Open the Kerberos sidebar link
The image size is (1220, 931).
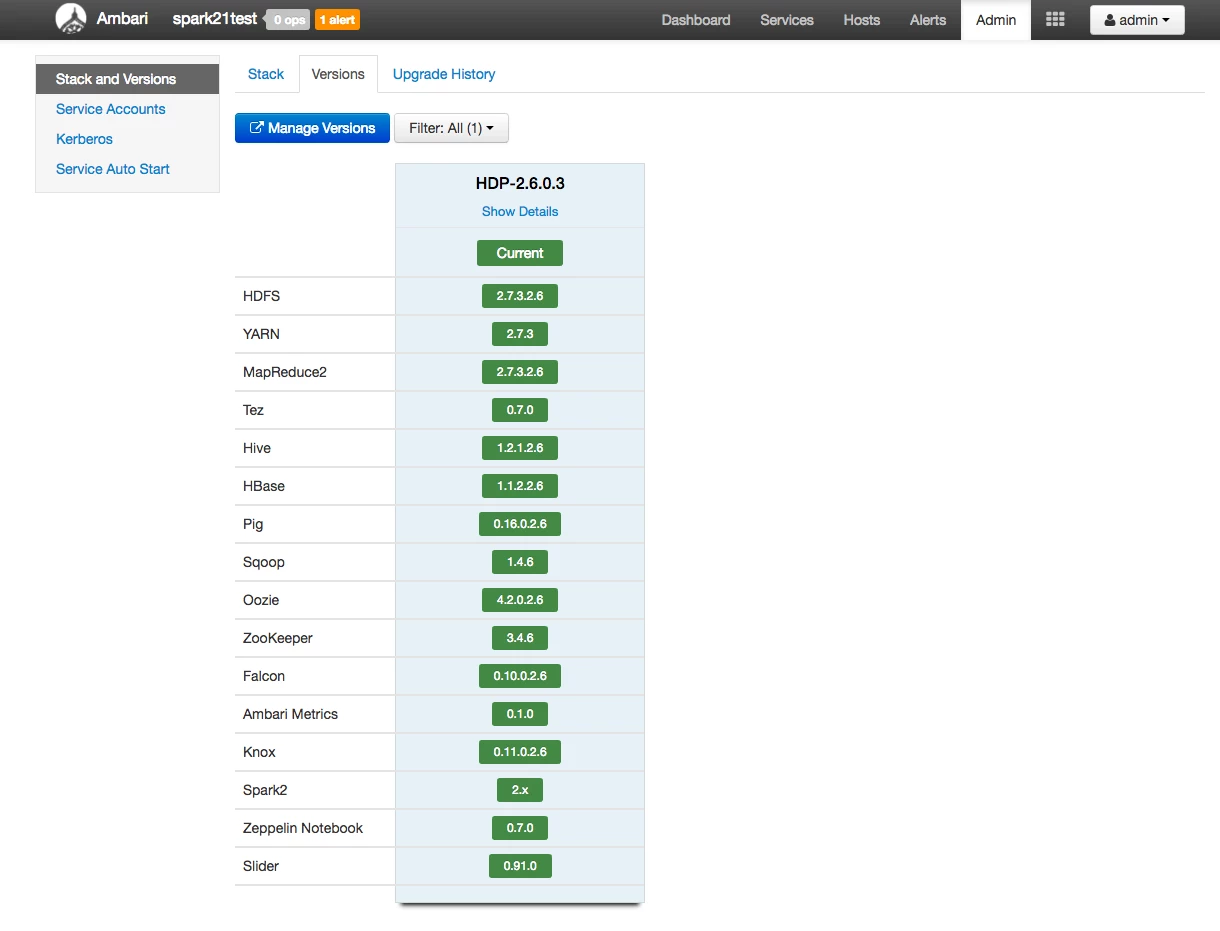pyautogui.click(x=84, y=139)
